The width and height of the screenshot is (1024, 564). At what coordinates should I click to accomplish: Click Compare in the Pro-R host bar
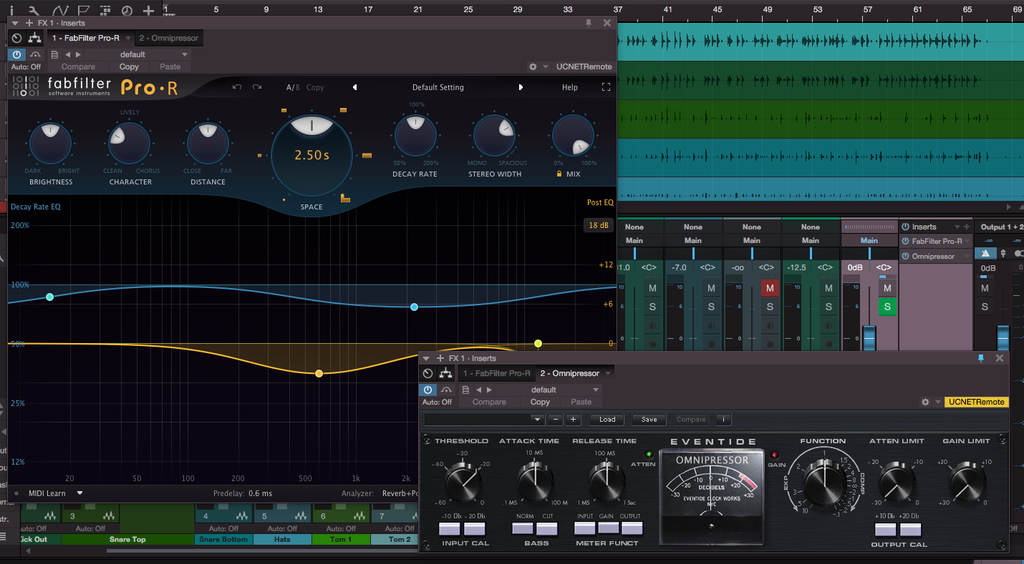tap(78, 67)
